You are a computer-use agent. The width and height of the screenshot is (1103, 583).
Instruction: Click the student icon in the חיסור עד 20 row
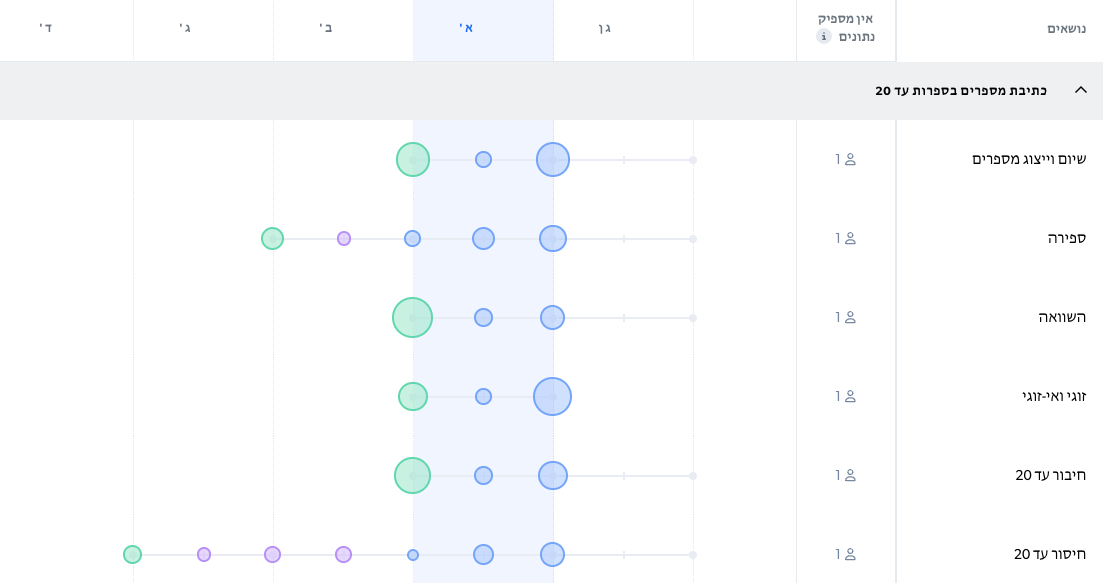(x=850, y=554)
